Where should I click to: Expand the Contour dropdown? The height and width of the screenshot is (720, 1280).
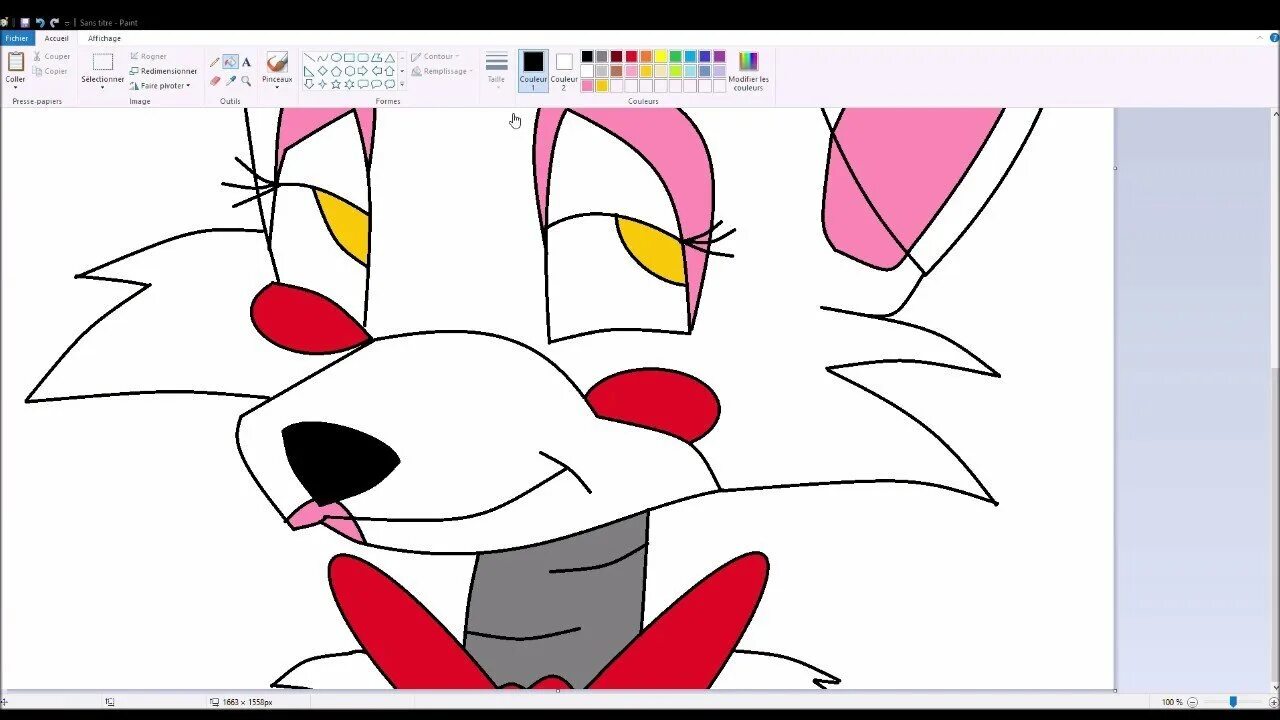[x=435, y=56]
